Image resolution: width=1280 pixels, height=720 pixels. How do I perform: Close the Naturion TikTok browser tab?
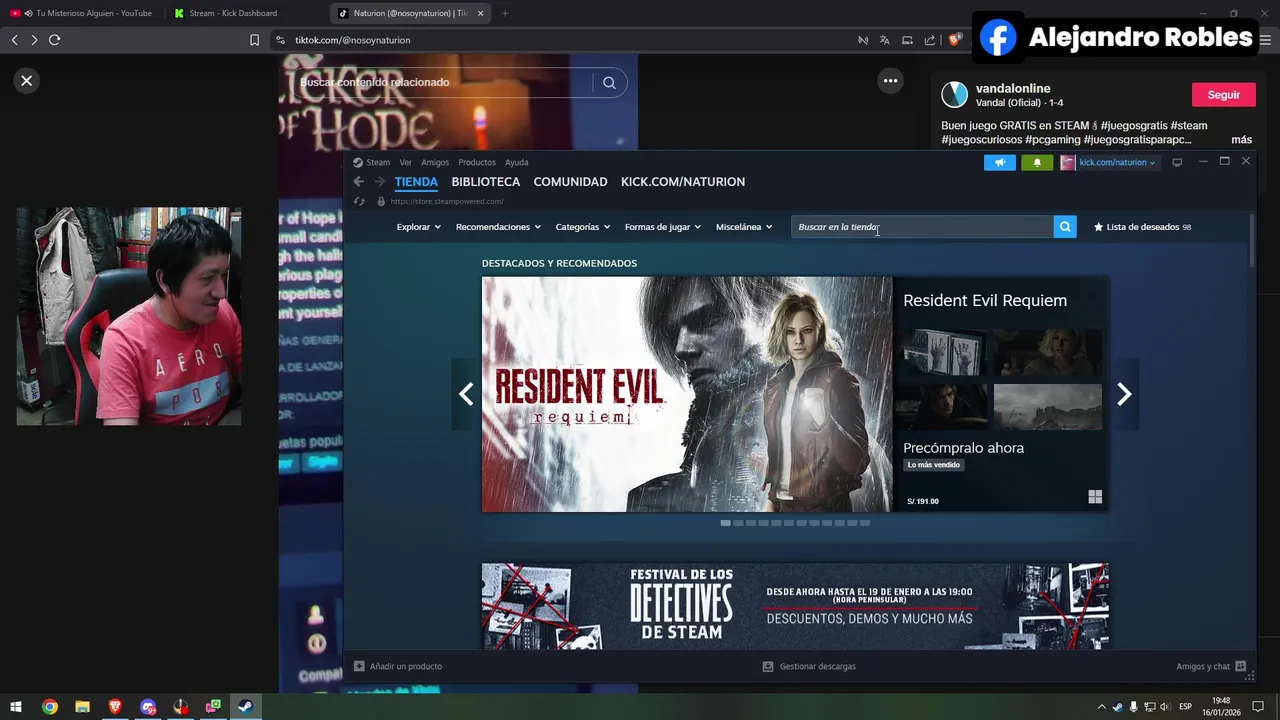tap(481, 13)
